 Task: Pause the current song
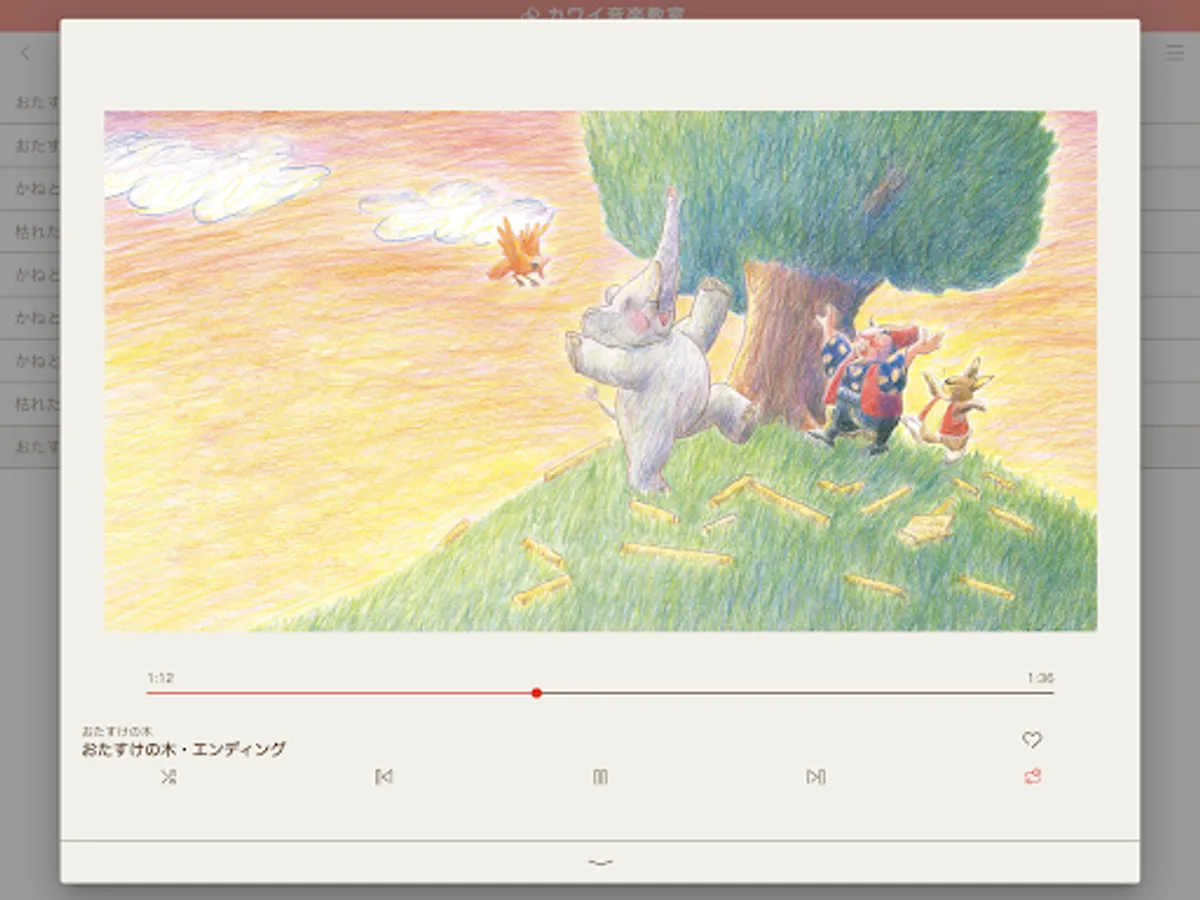click(x=600, y=776)
